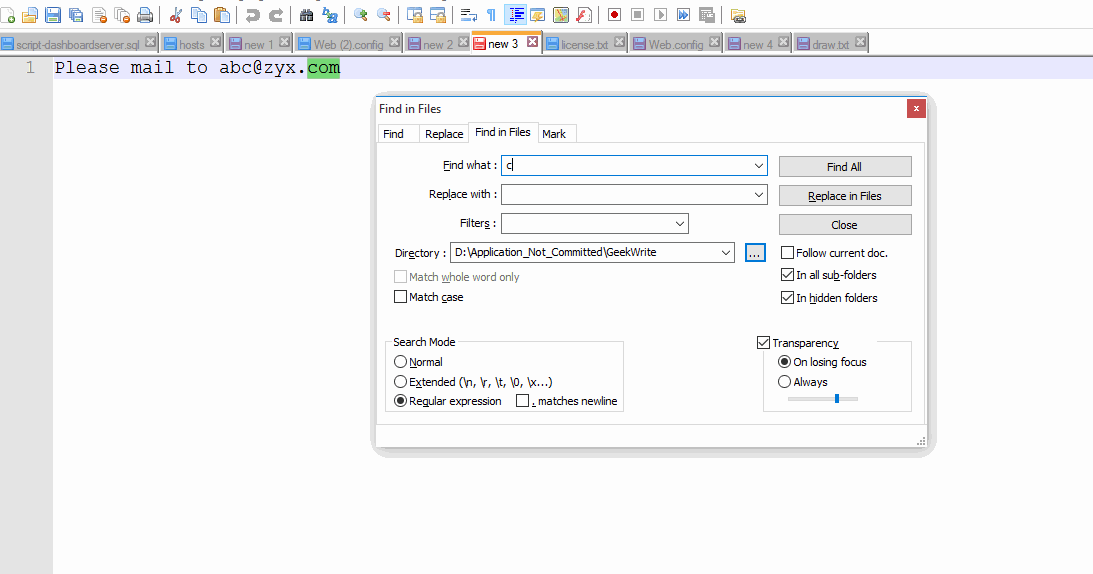Click the Close All documents toolbar icon
Viewport: 1093px width, 574px height.
click(122, 15)
